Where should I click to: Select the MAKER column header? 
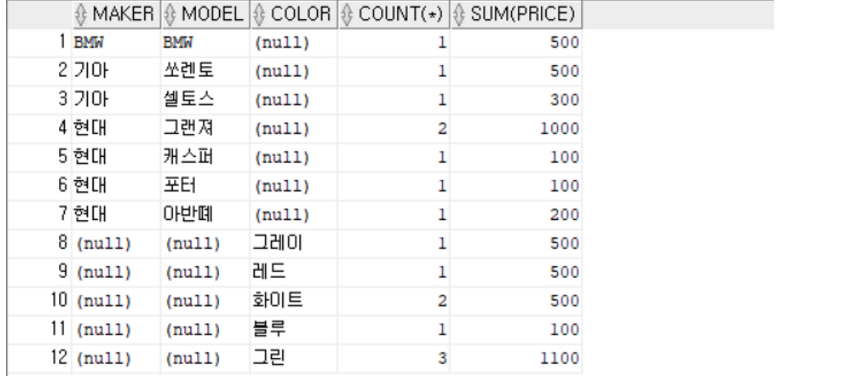pos(117,14)
